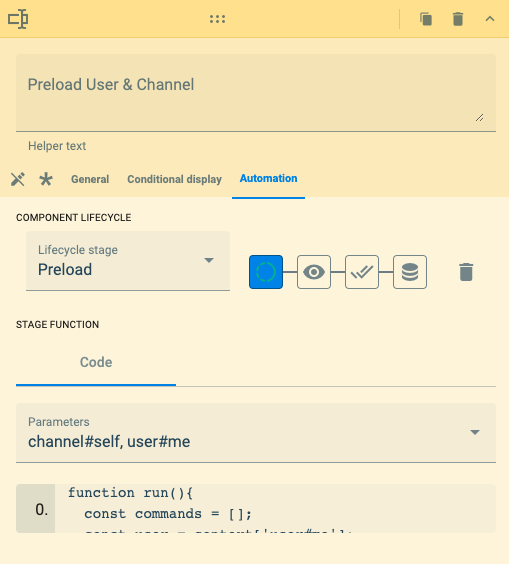Click the STAGE FUNCTION heading

coord(58,324)
